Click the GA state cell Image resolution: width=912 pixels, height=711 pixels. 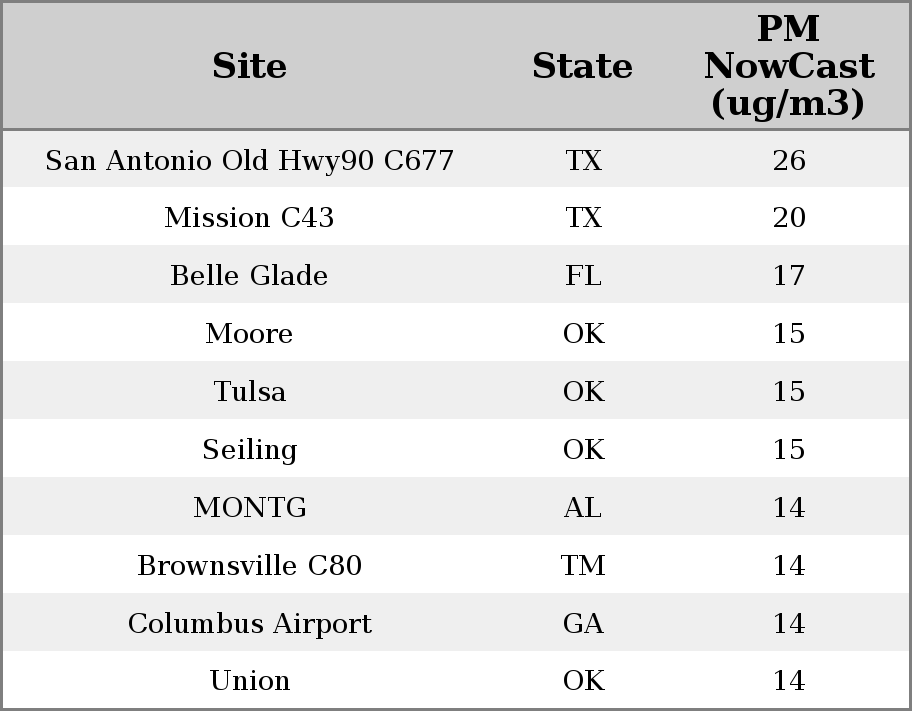point(583,623)
